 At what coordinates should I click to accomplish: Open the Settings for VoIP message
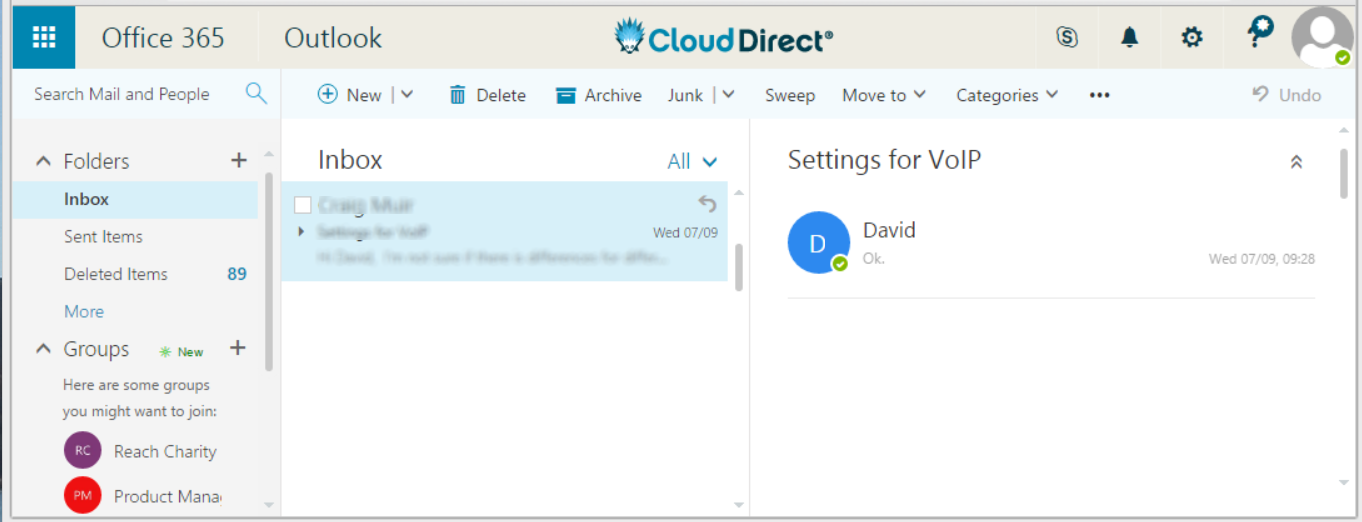(505, 231)
